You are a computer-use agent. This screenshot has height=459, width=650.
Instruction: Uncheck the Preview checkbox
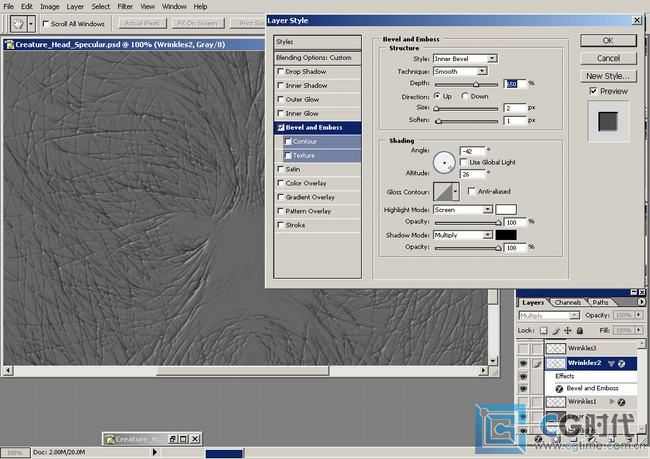click(x=593, y=91)
